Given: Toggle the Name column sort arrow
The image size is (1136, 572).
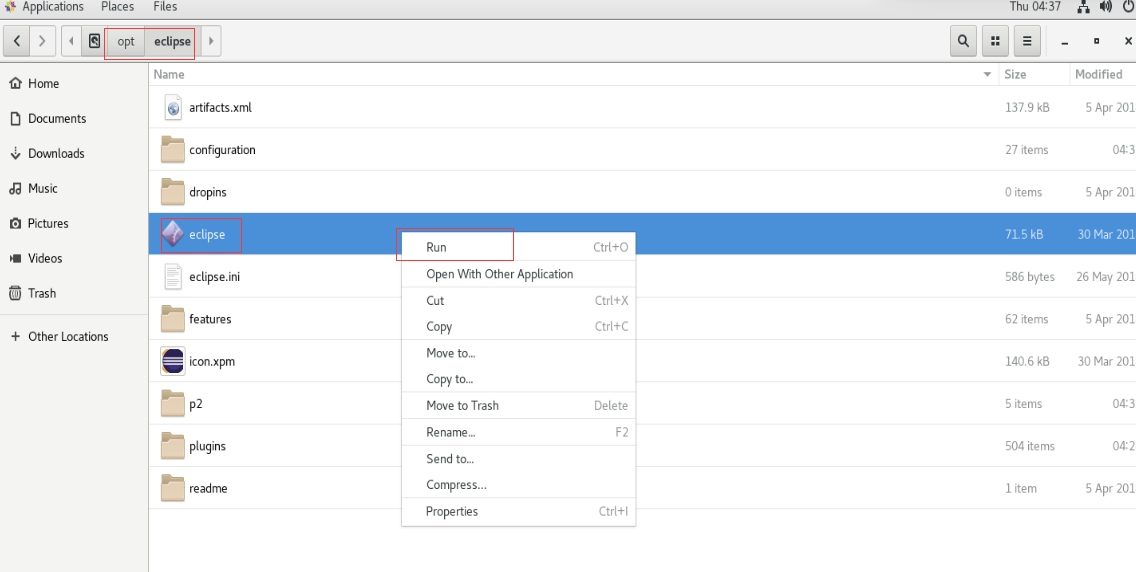Looking at the screenshot, I should tap(987, 75).
